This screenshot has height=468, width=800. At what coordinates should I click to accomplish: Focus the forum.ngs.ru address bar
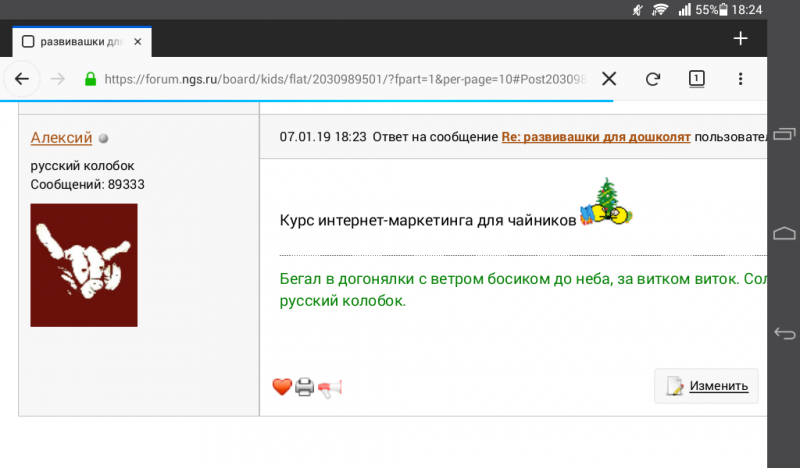click(345, 79)
